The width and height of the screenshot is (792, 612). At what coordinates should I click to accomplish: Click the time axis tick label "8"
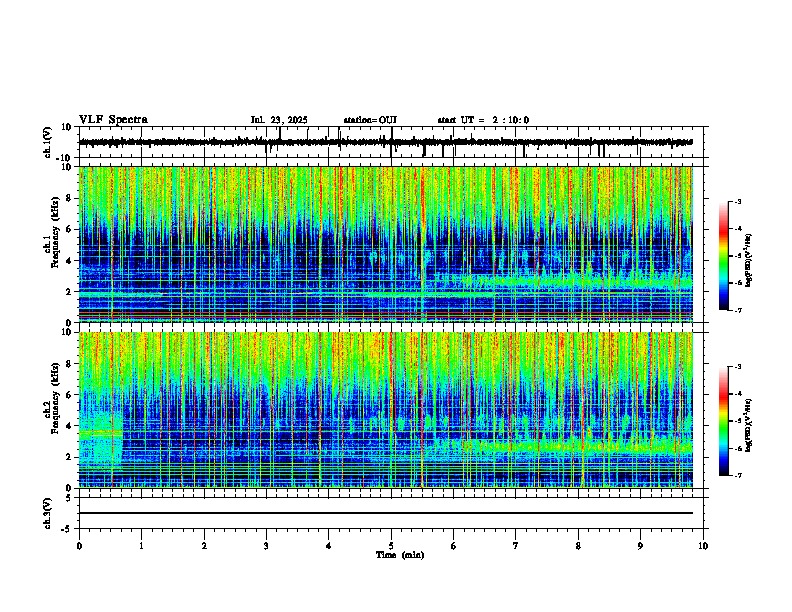click(x=578, y=545)
